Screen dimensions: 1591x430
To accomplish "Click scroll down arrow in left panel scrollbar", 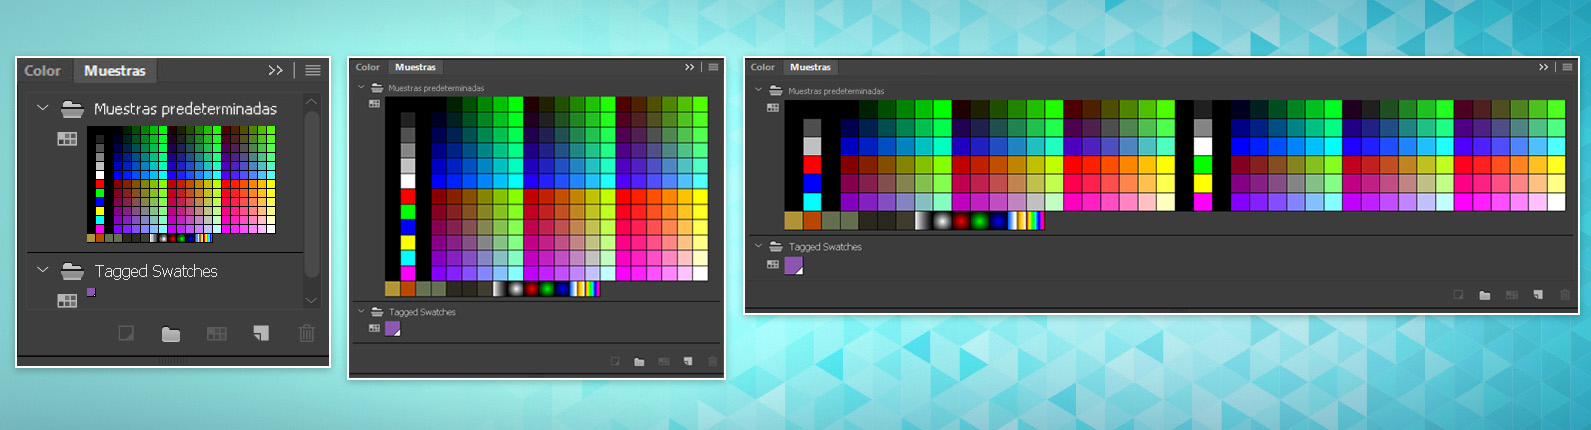I will point(311,299).
